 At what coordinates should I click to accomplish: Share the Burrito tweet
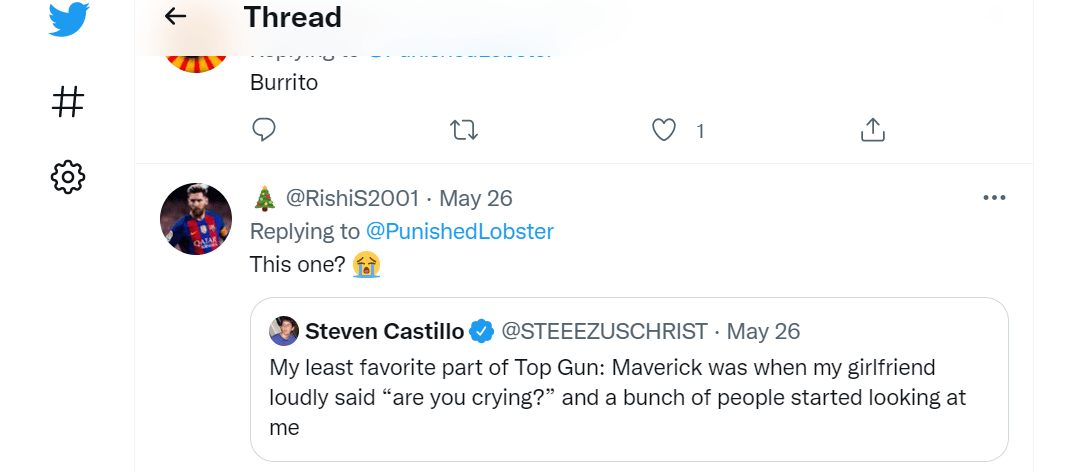[872, 130]
